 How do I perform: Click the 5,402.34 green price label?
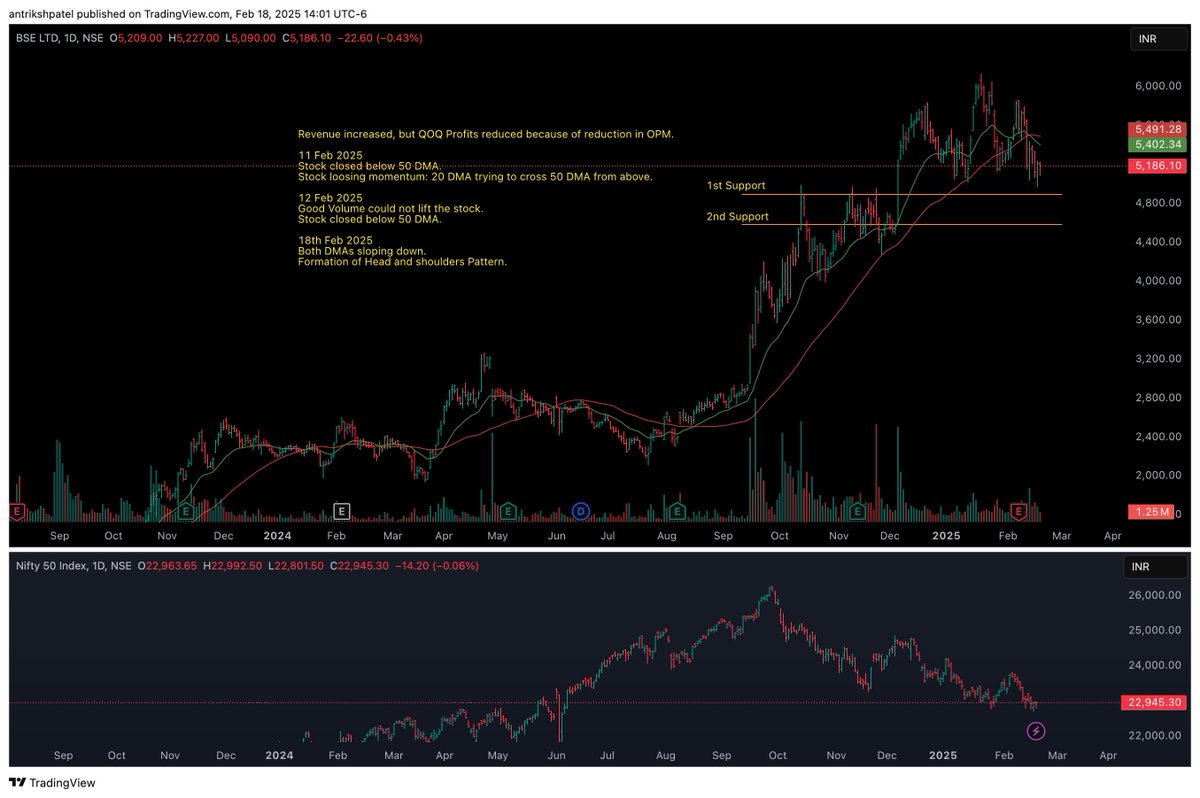point(1157,145)
